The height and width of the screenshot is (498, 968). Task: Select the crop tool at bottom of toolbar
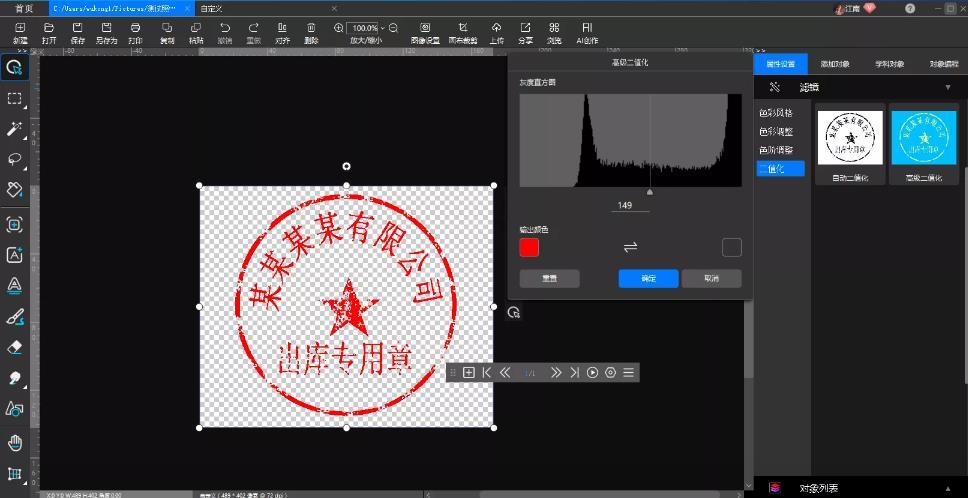click(x=14, y=474)
